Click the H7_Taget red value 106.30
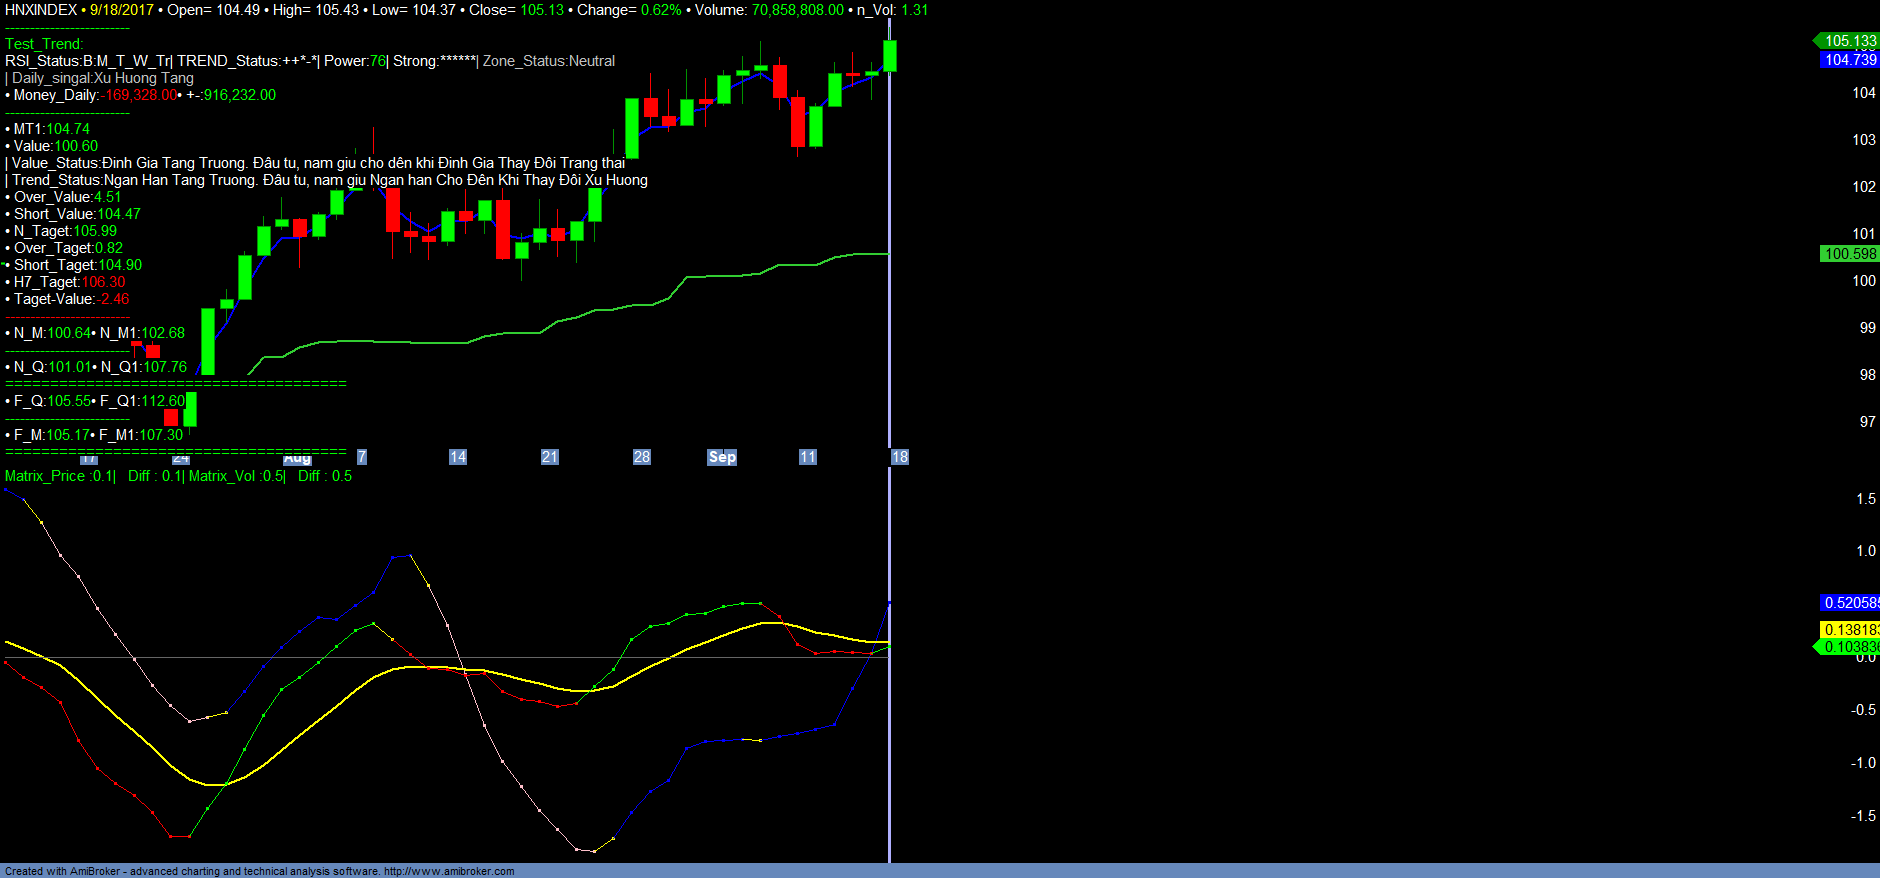The image size is (1880, 878). pos(103,282)
